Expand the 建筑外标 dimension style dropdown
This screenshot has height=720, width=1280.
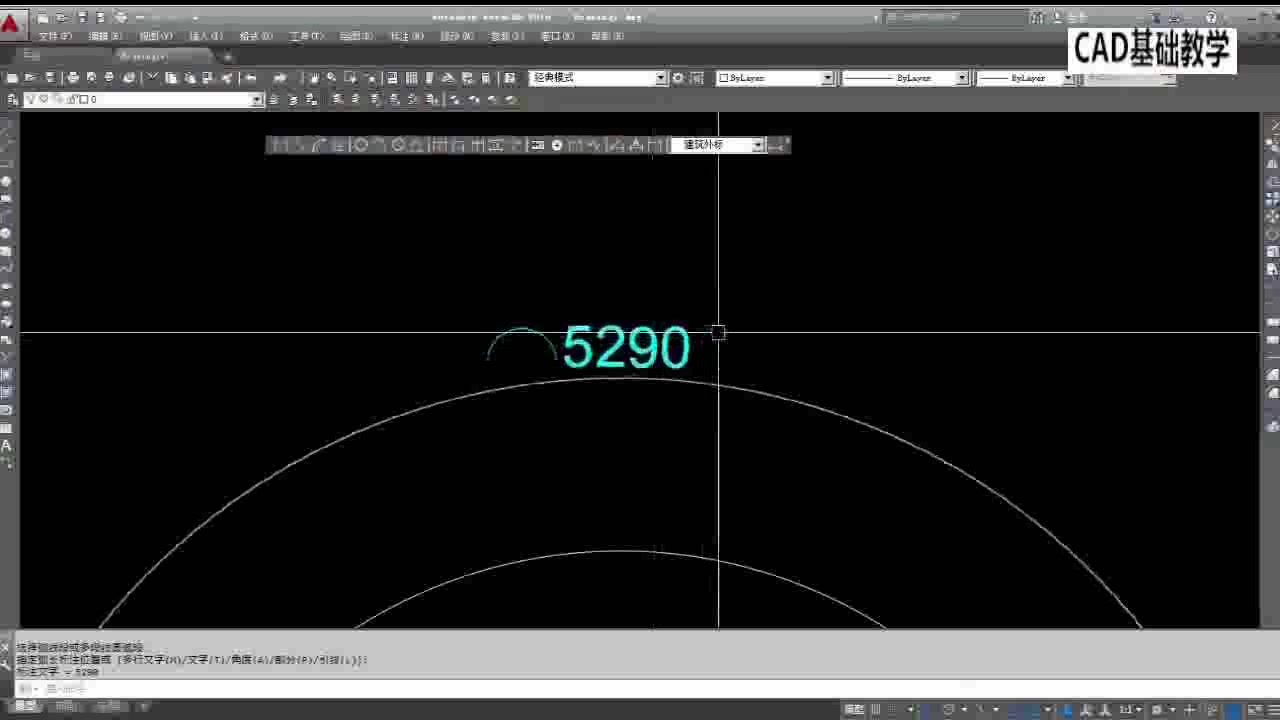pyautogui.click(x=758, y=145)
